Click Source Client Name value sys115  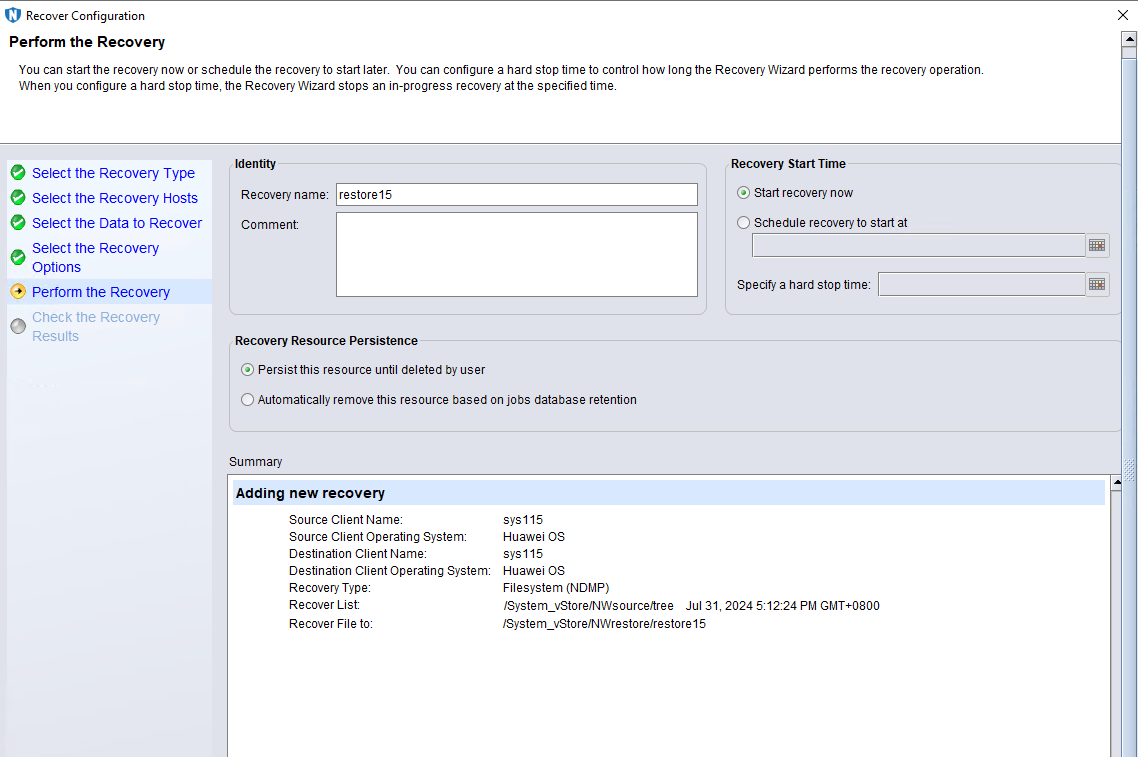(x=523, y=520)
